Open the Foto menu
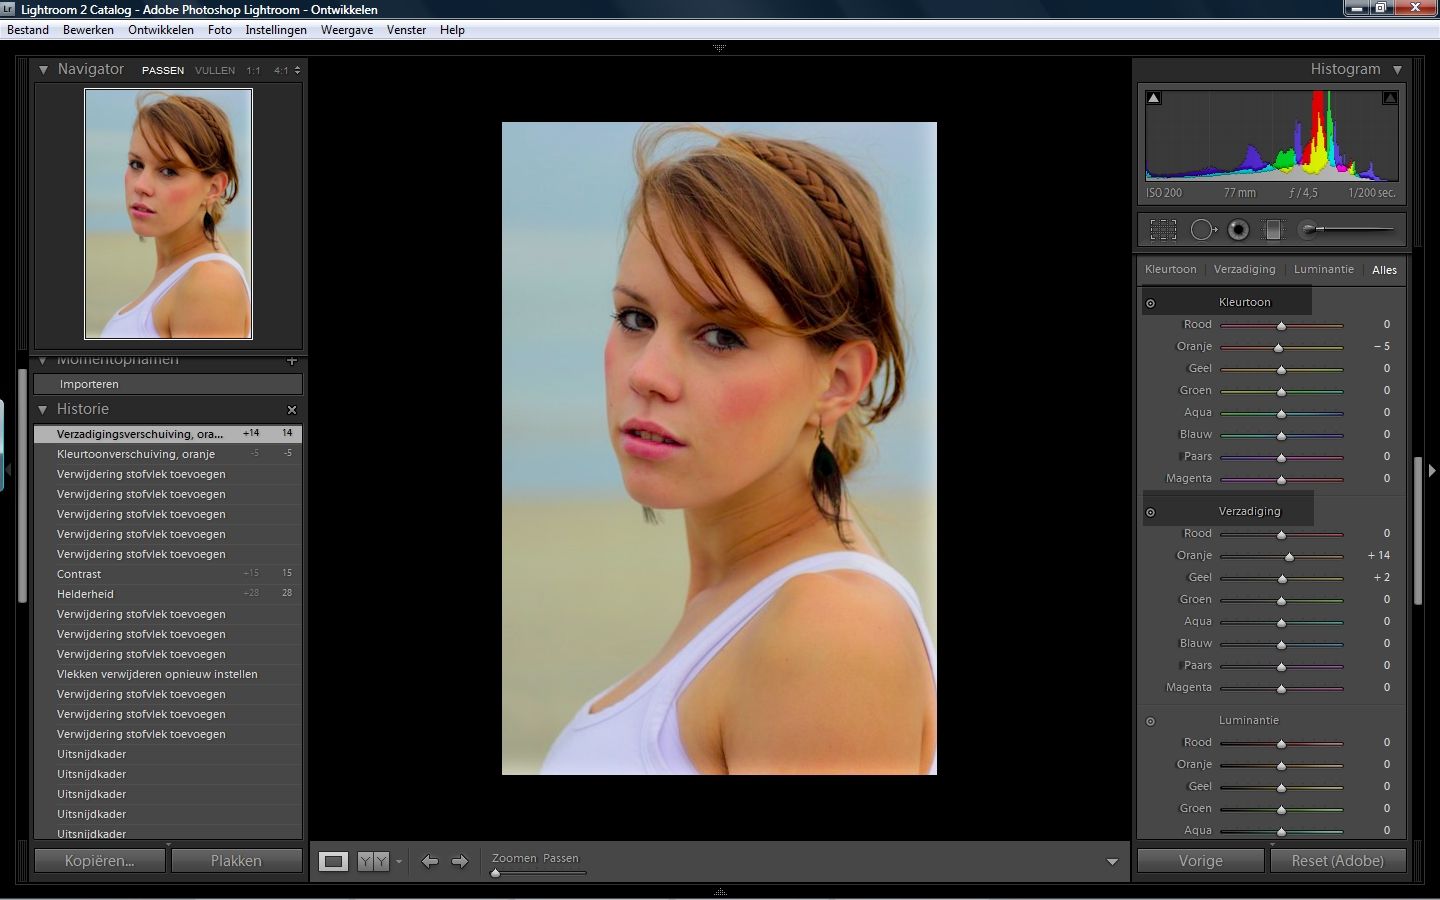This screenshot has height=900, width=1440. [220, 30]
